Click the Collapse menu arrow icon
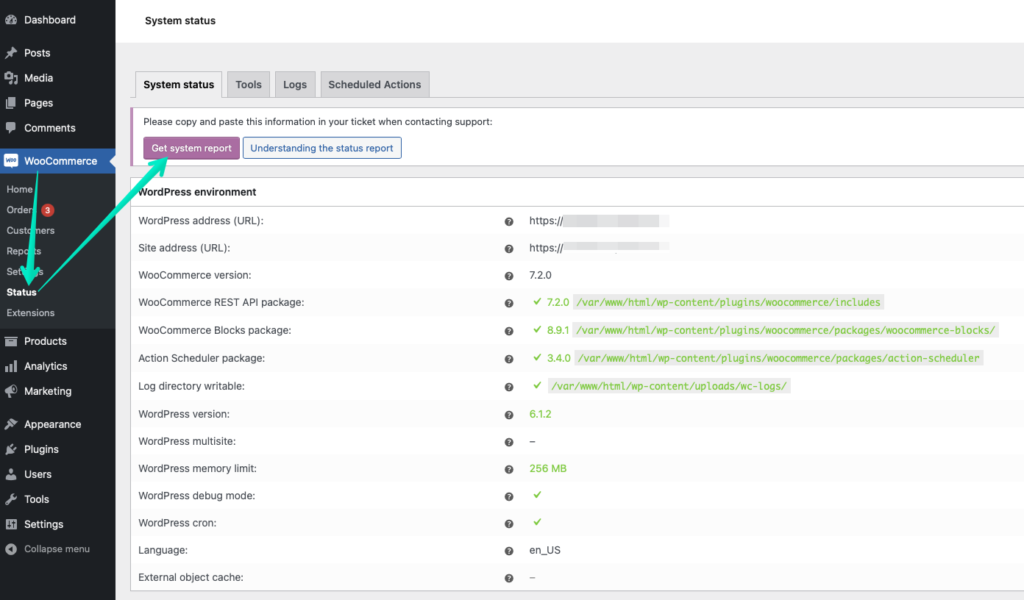Viewport: 1024px width, 600px height. click(x=11, y=549)
